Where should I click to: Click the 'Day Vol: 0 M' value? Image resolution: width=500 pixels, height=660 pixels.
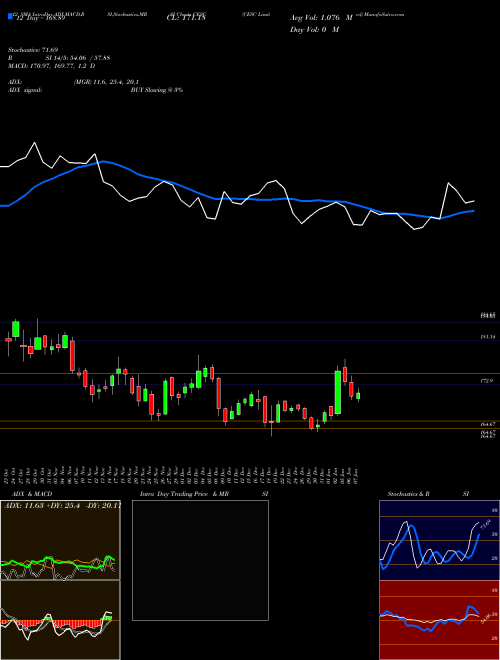[x=314, y=30]
